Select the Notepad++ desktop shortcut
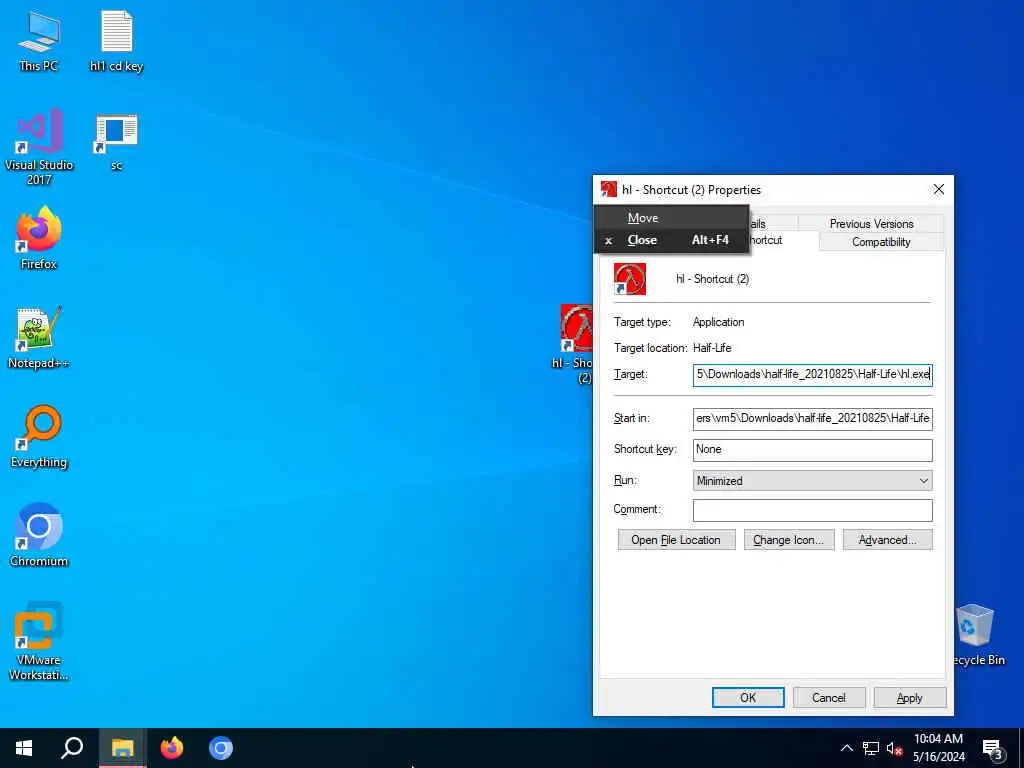The height and width of the screenshot is (768, 1024). 39,338
